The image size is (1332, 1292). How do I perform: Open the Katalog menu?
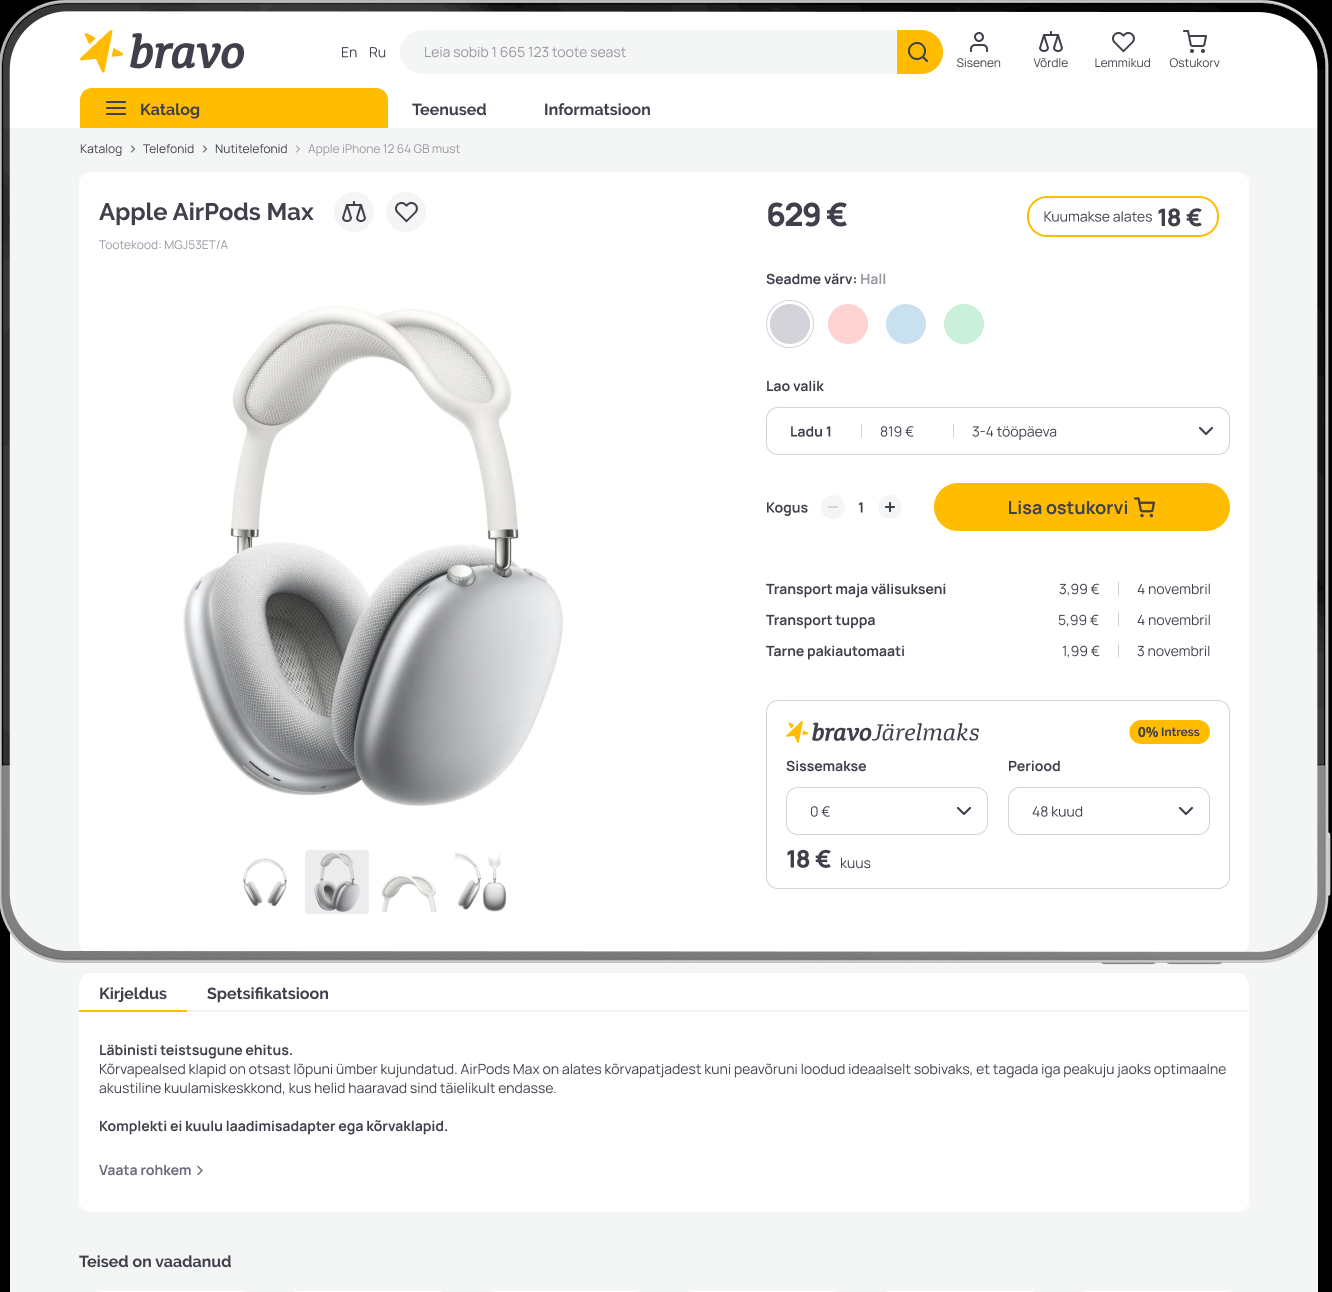[x=234, y=108]
